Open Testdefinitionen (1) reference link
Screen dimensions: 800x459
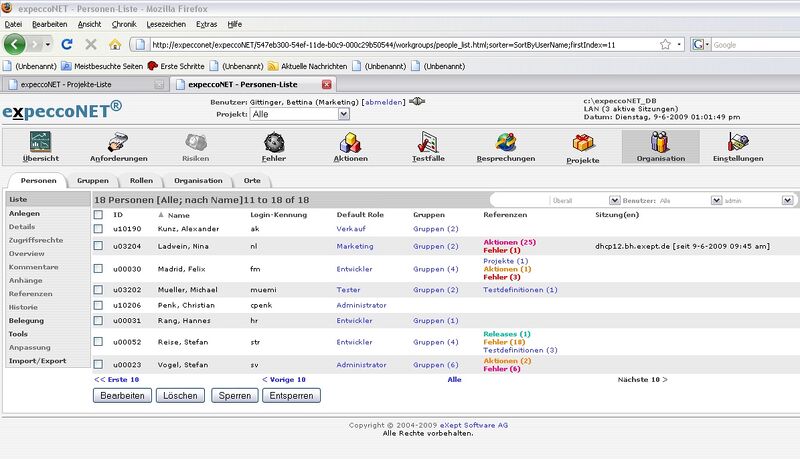point(520,290)
